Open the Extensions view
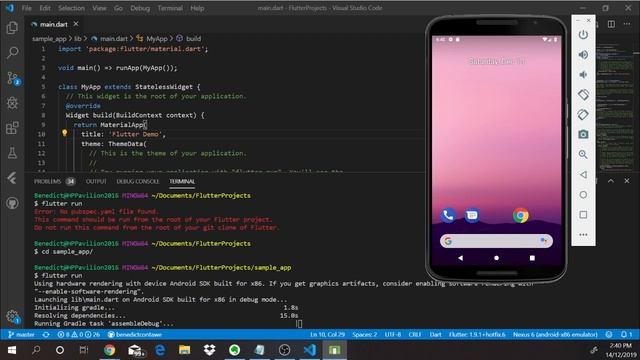 12,128
